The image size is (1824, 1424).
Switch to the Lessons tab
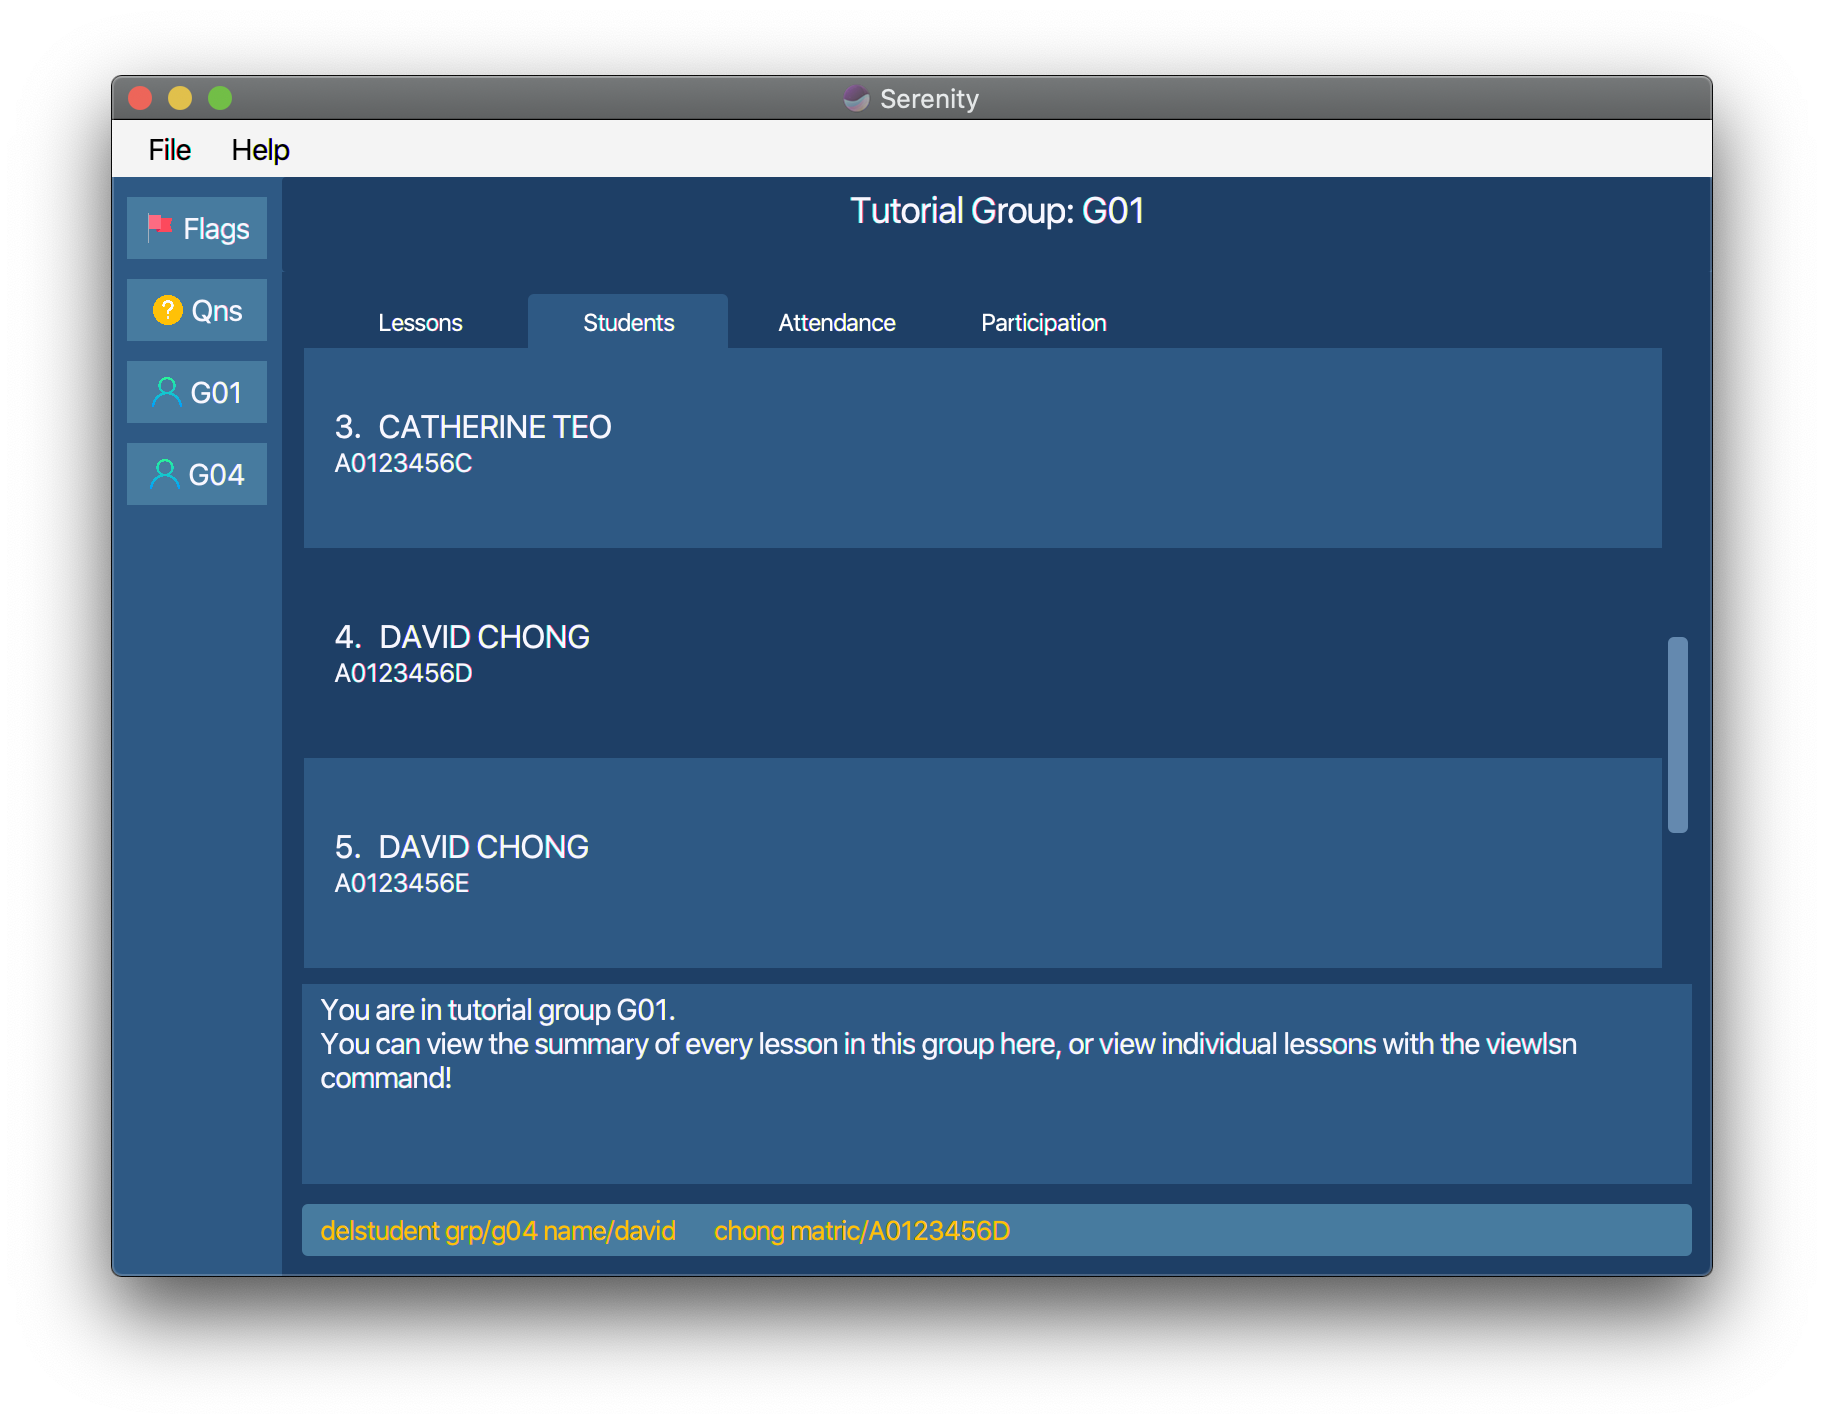coord(420,322)
